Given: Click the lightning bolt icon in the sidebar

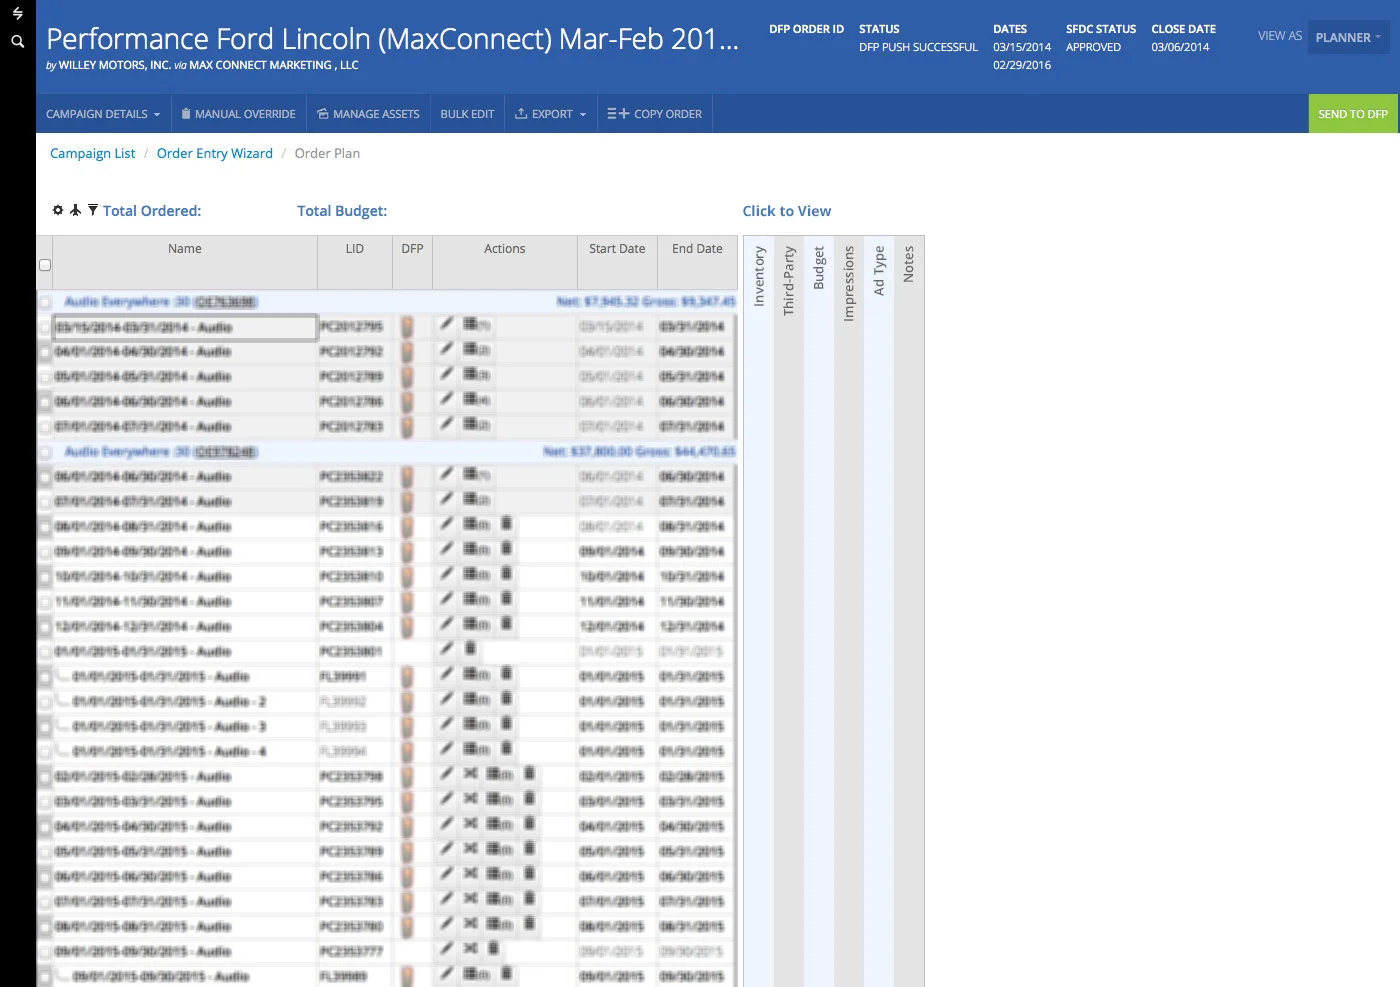Looking at the screenshot, I should [17, 14].
